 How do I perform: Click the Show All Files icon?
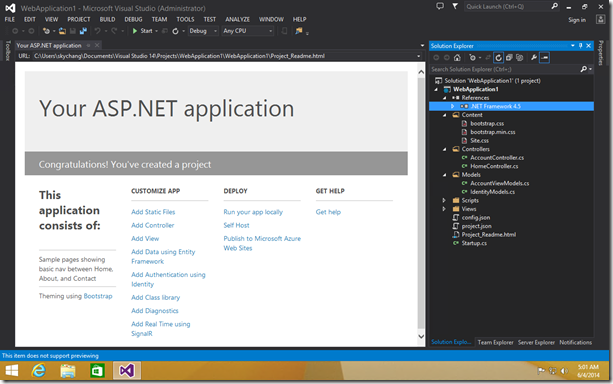point(520,58)
